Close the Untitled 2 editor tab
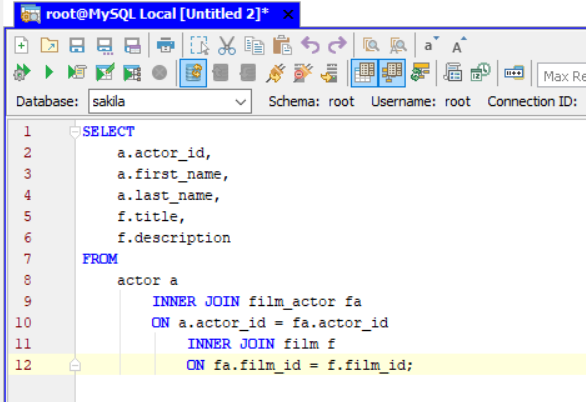Screen dimensions: 586x402 click(288, 15)
